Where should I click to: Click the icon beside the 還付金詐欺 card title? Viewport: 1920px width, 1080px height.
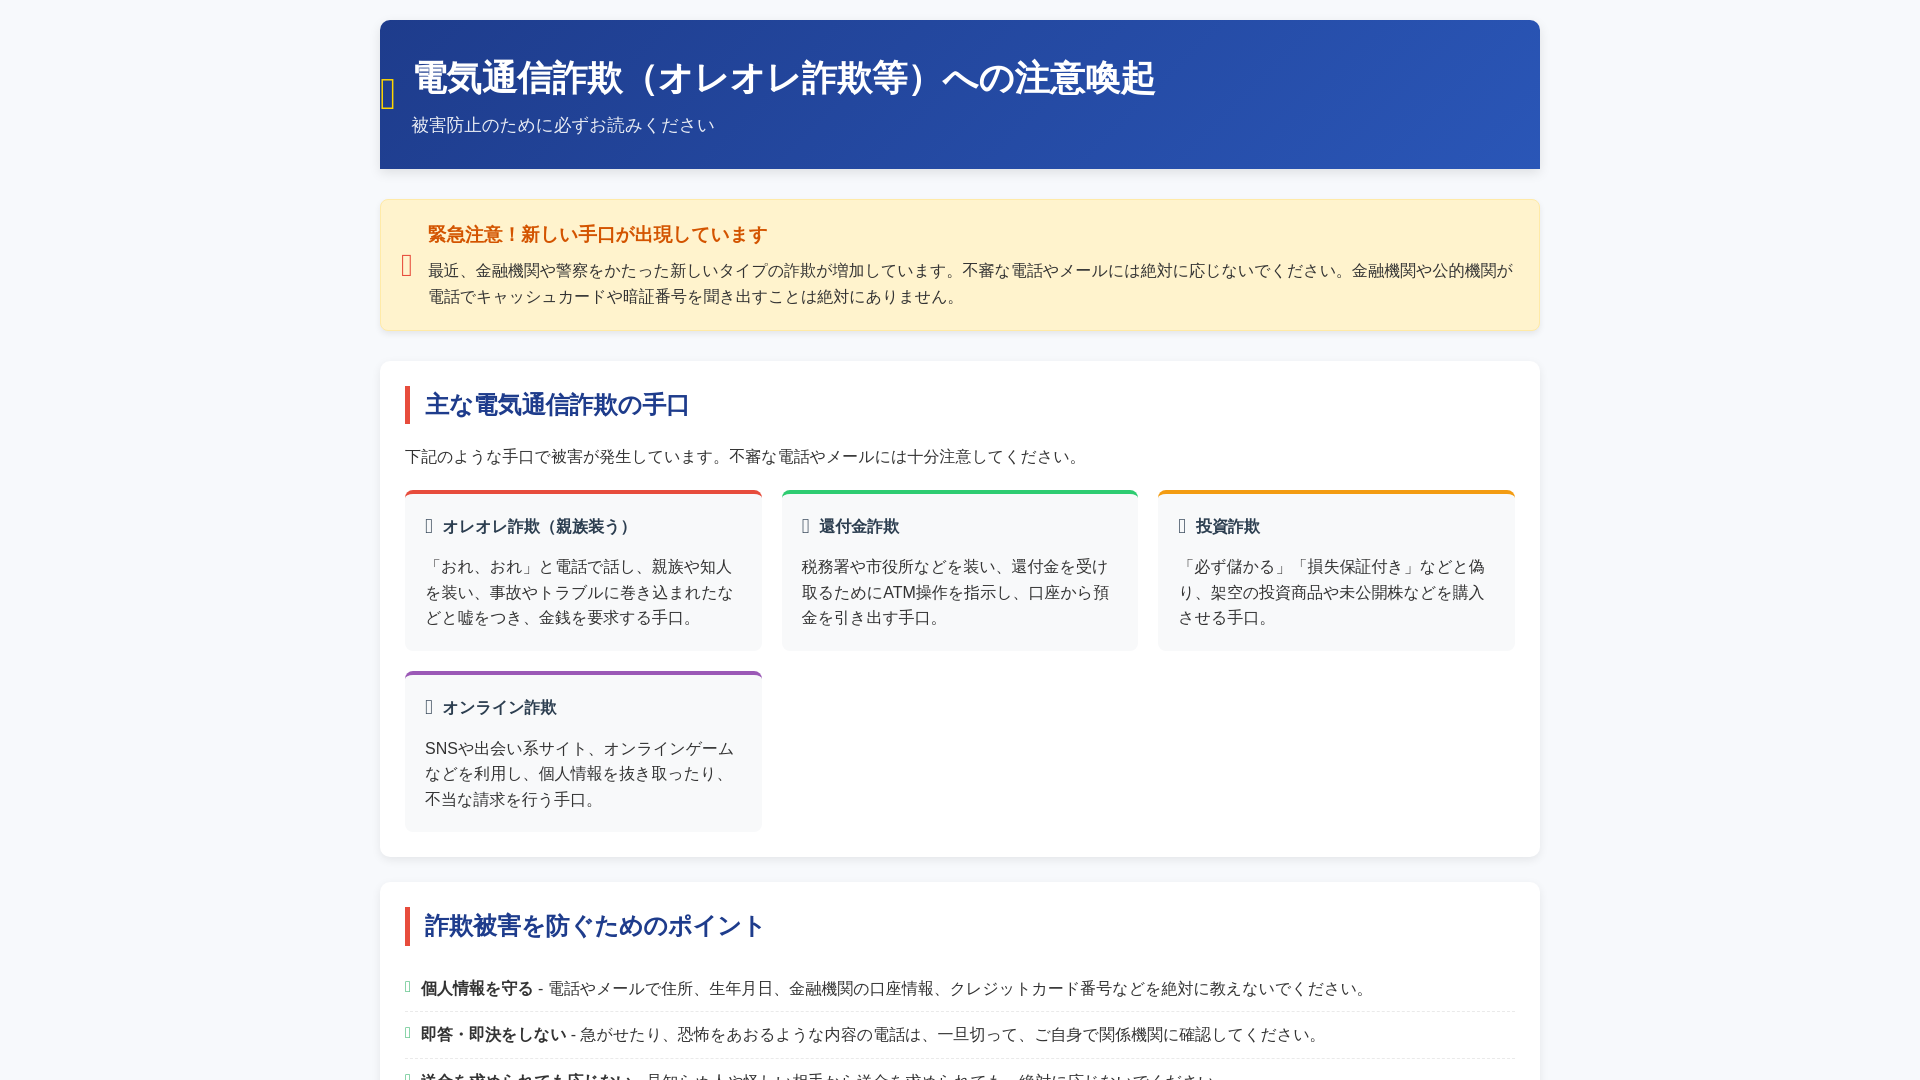(806, 526)
